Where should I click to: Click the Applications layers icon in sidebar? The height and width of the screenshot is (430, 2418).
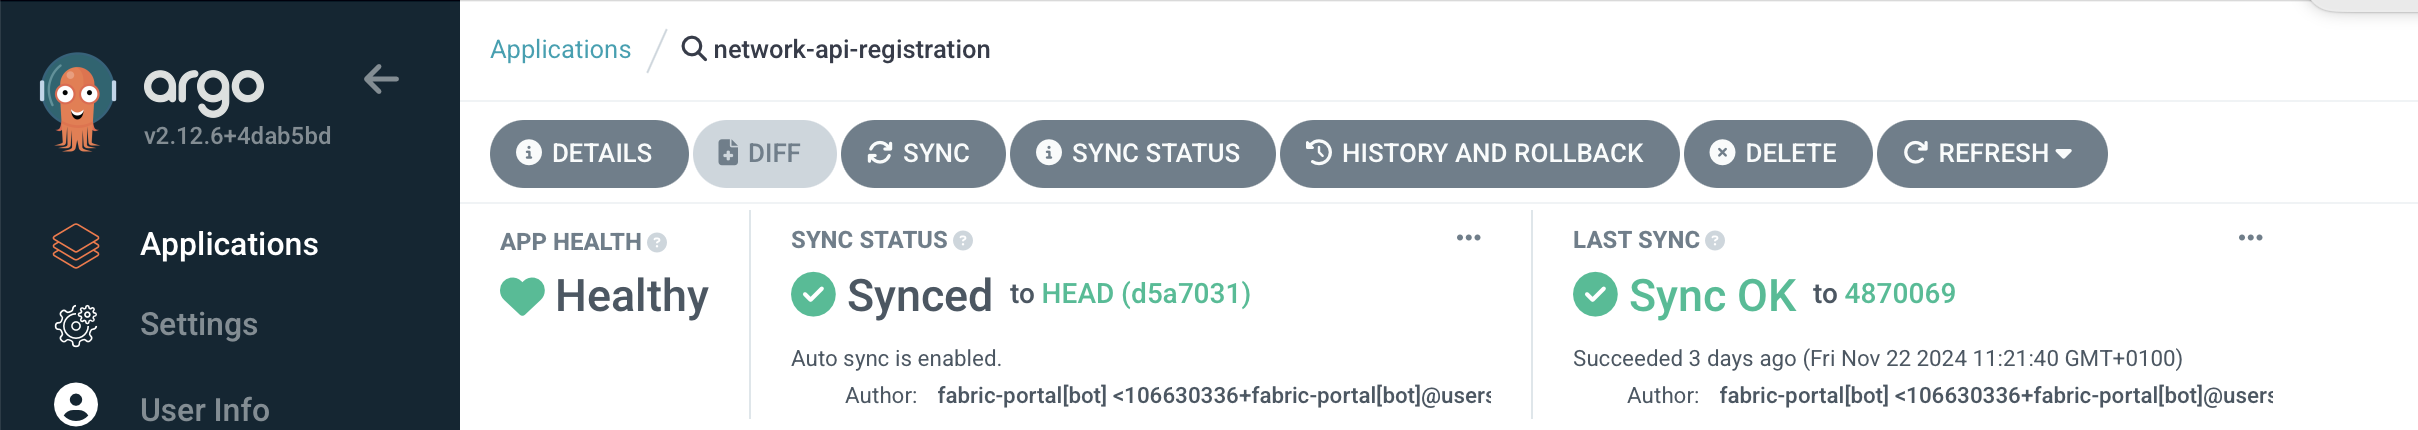[x=76, y=245]
